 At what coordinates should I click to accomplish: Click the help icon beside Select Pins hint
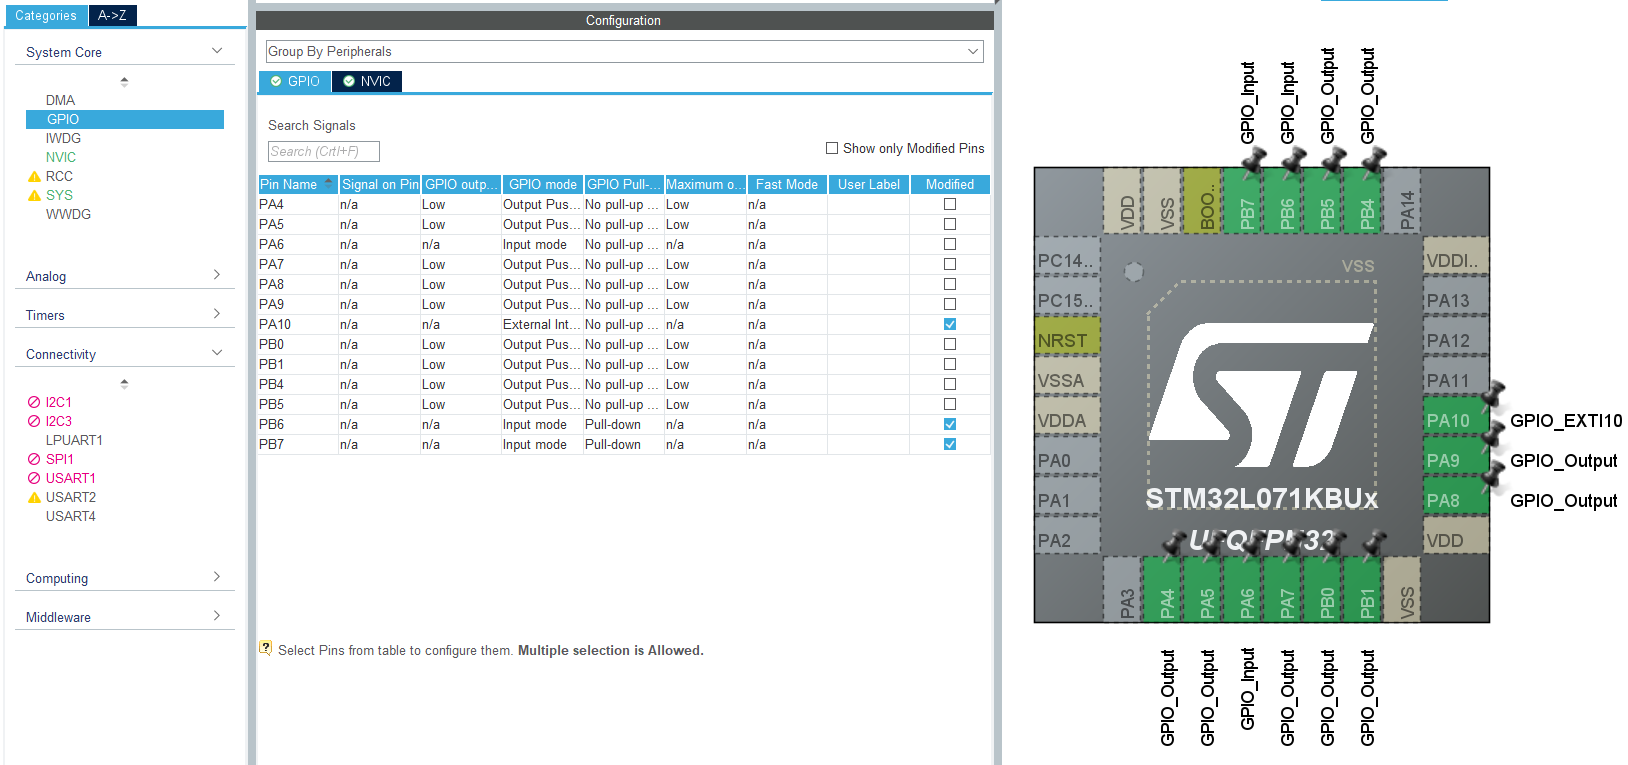265,648
